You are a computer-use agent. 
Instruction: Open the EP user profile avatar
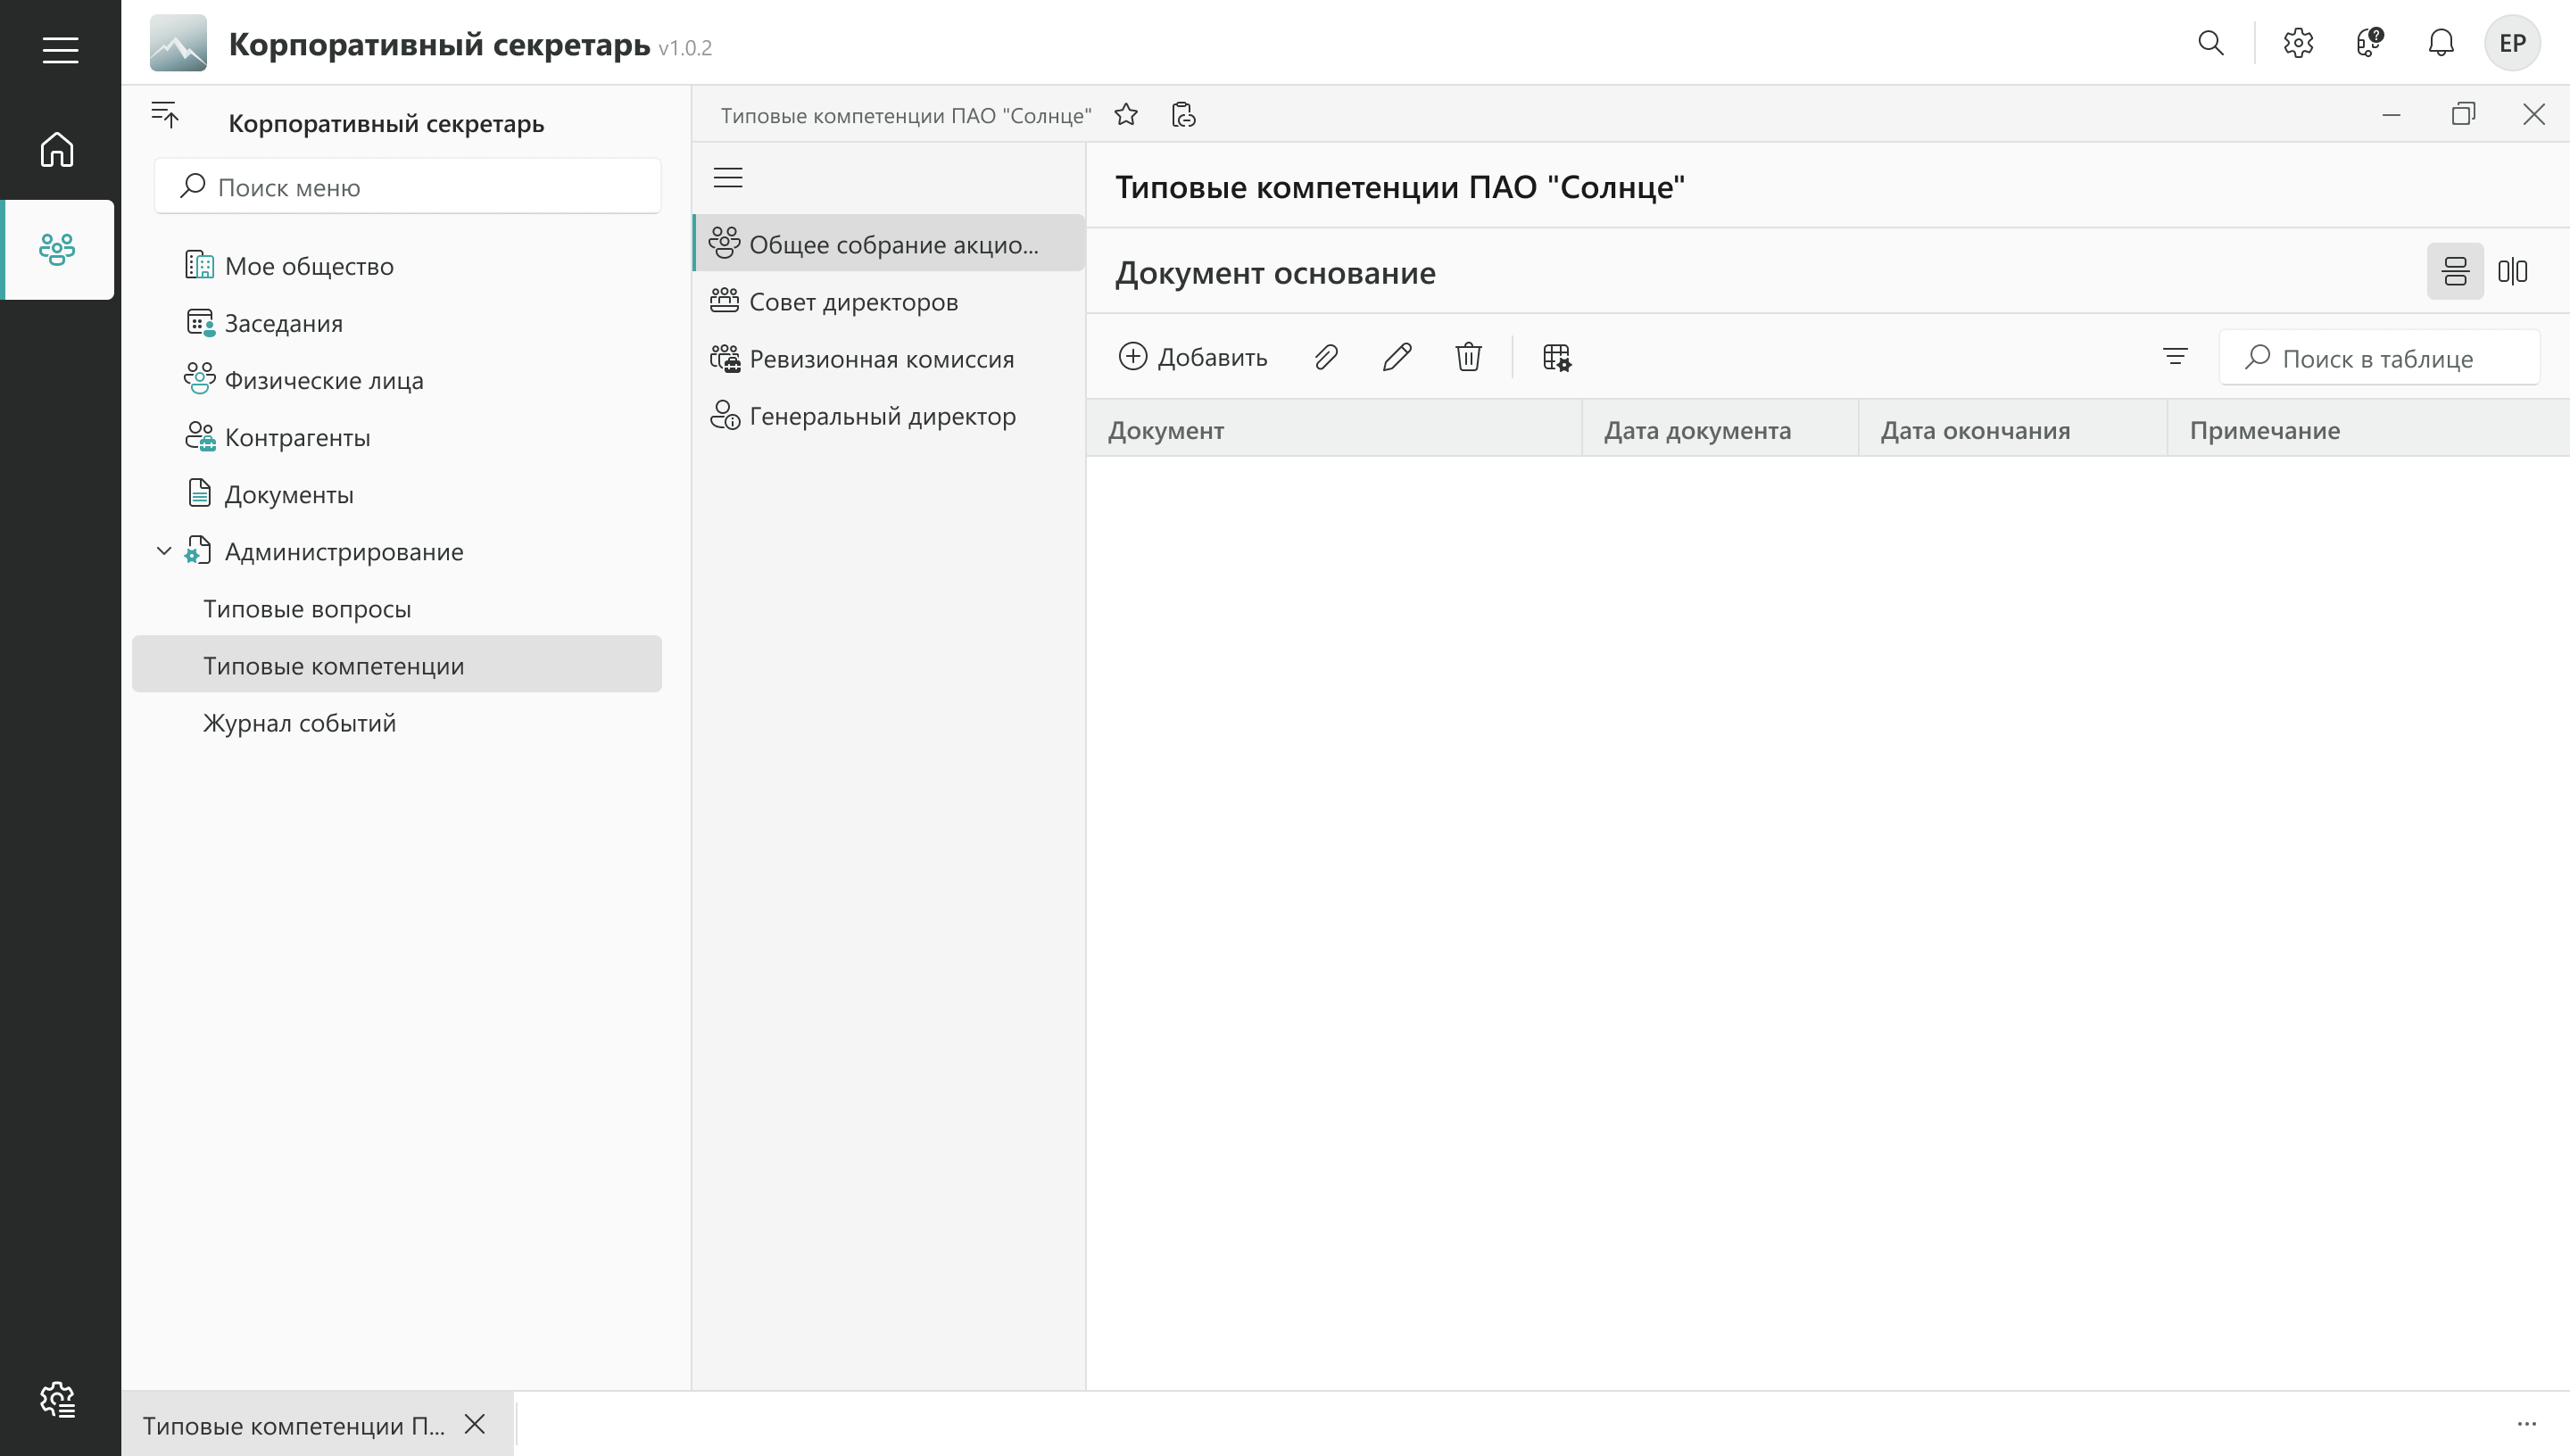click(x=2511, y=43)
